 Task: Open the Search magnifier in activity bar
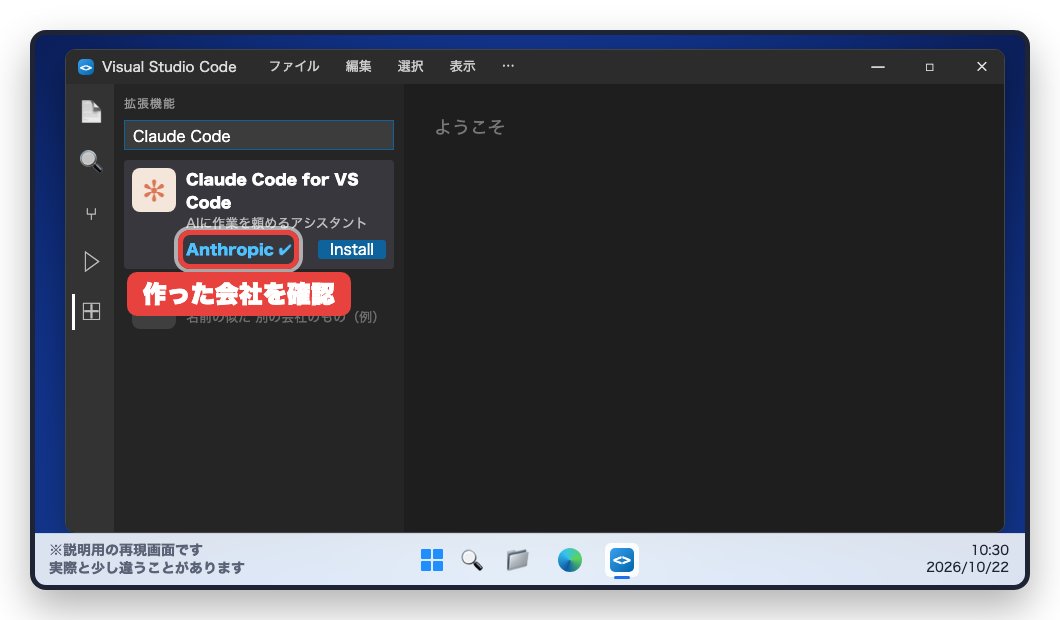pyautogui.click(x=91, y=161)
